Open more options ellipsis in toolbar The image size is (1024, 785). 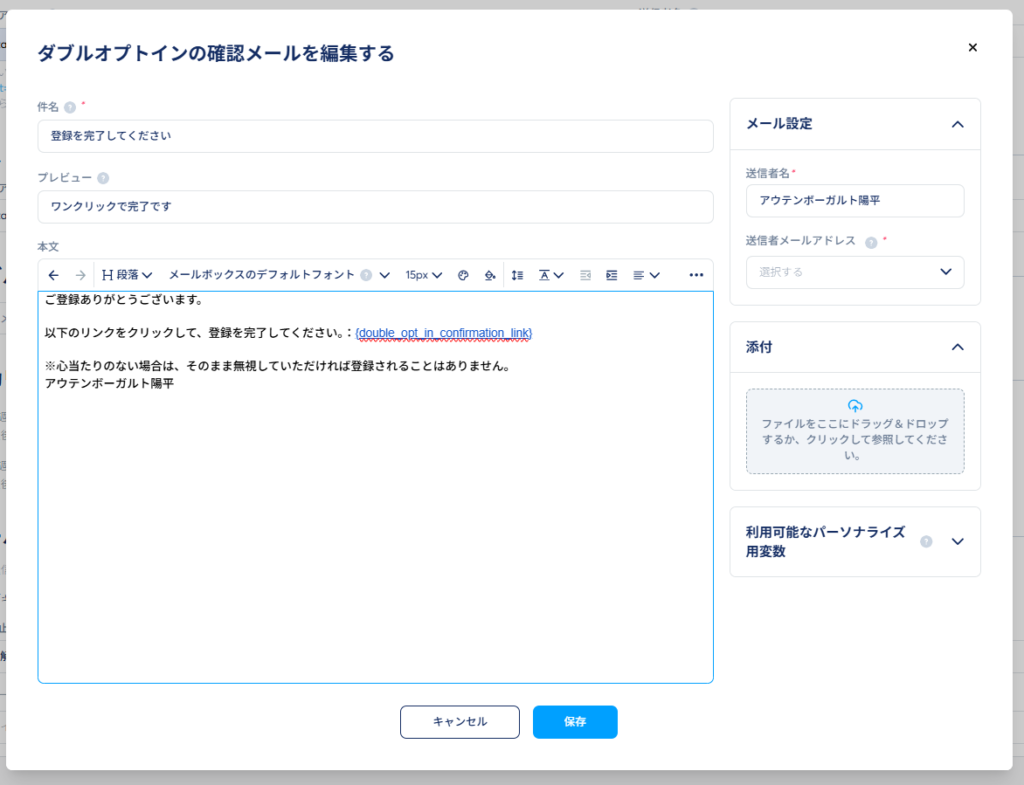pyautogui.click(x=696, y=275)
